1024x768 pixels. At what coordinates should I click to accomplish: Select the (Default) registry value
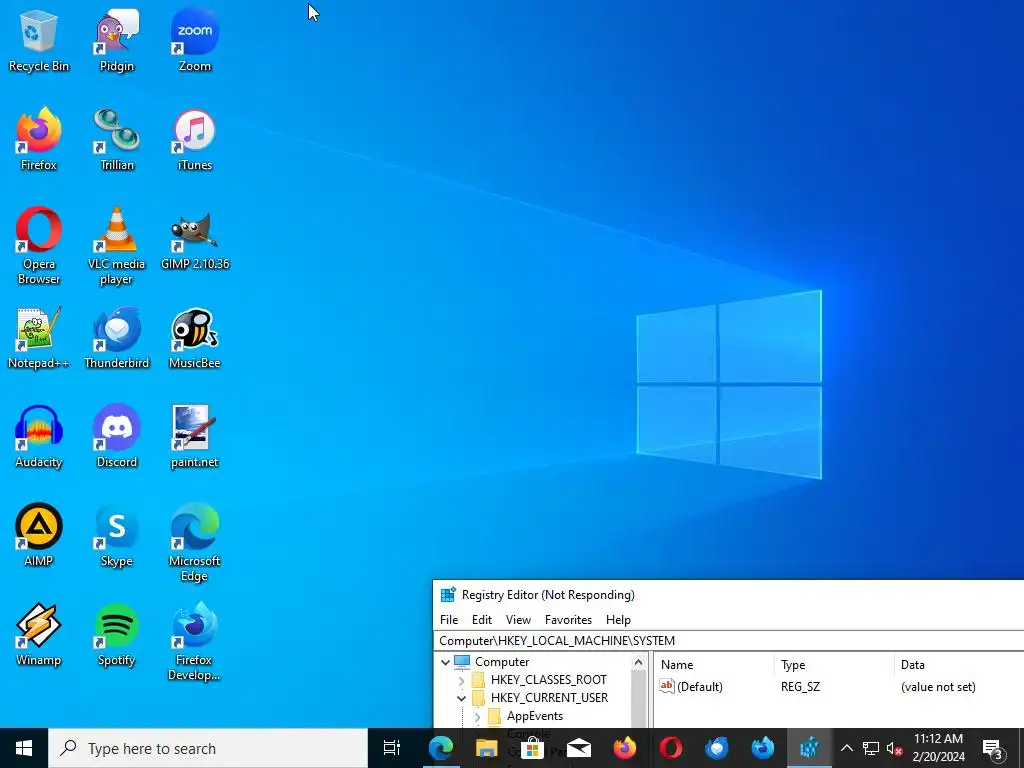[x=692, y=687]
